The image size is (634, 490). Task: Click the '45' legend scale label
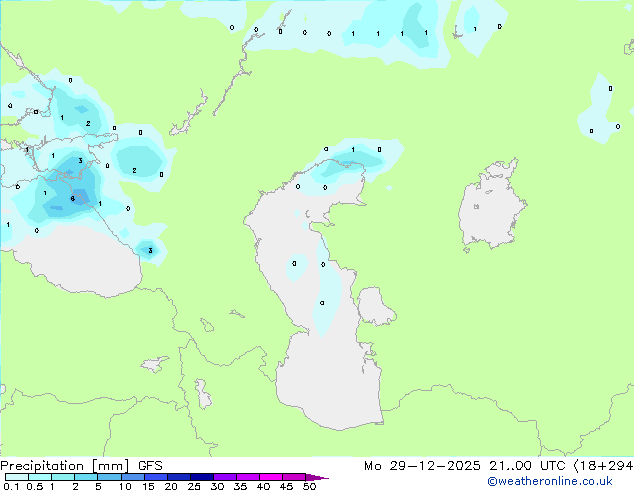286,486
